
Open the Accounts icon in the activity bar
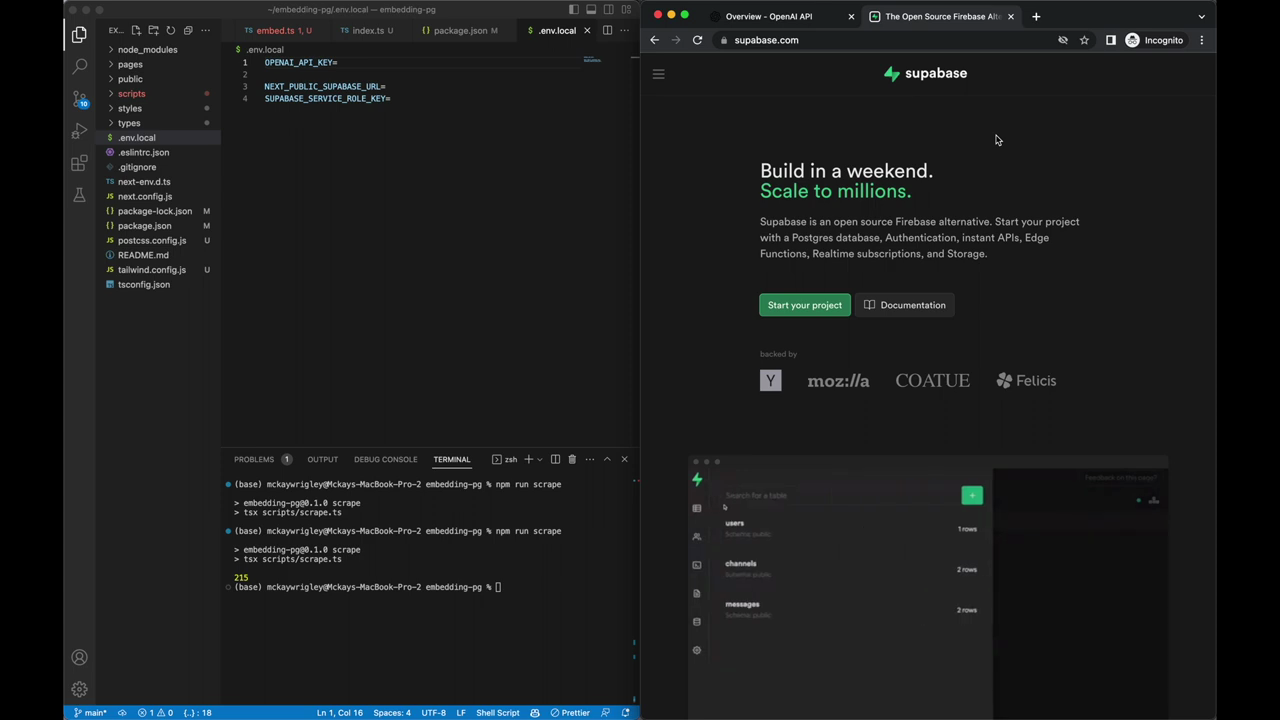pos(79,657)
